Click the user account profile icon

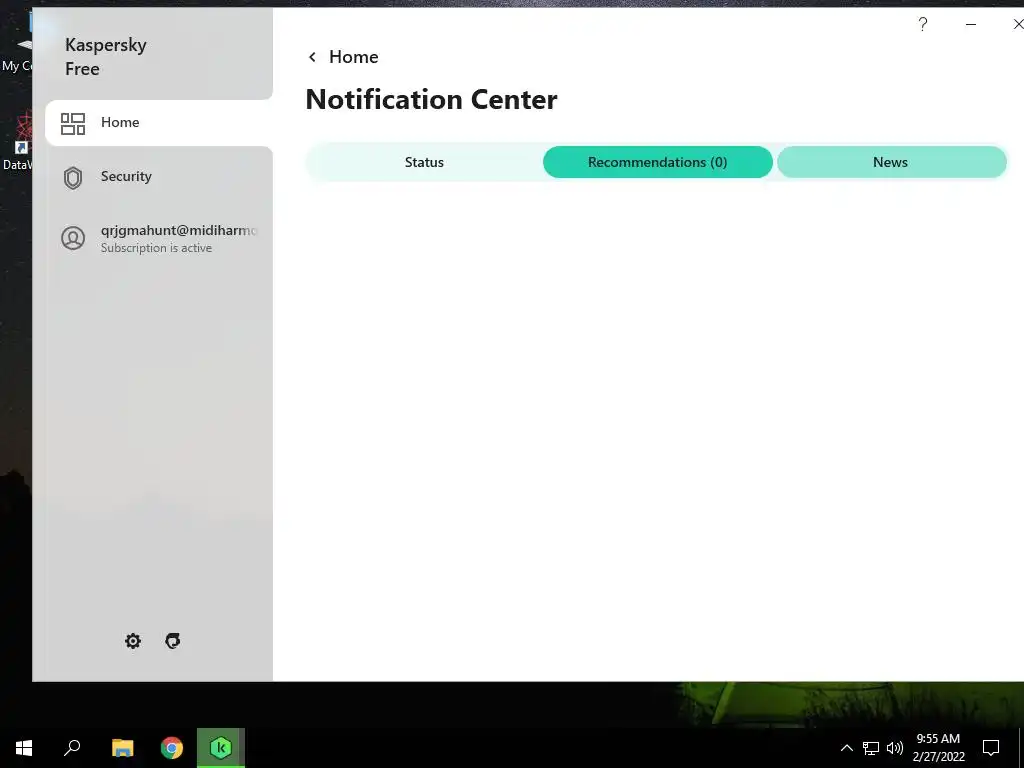click(x=73, y=238)
